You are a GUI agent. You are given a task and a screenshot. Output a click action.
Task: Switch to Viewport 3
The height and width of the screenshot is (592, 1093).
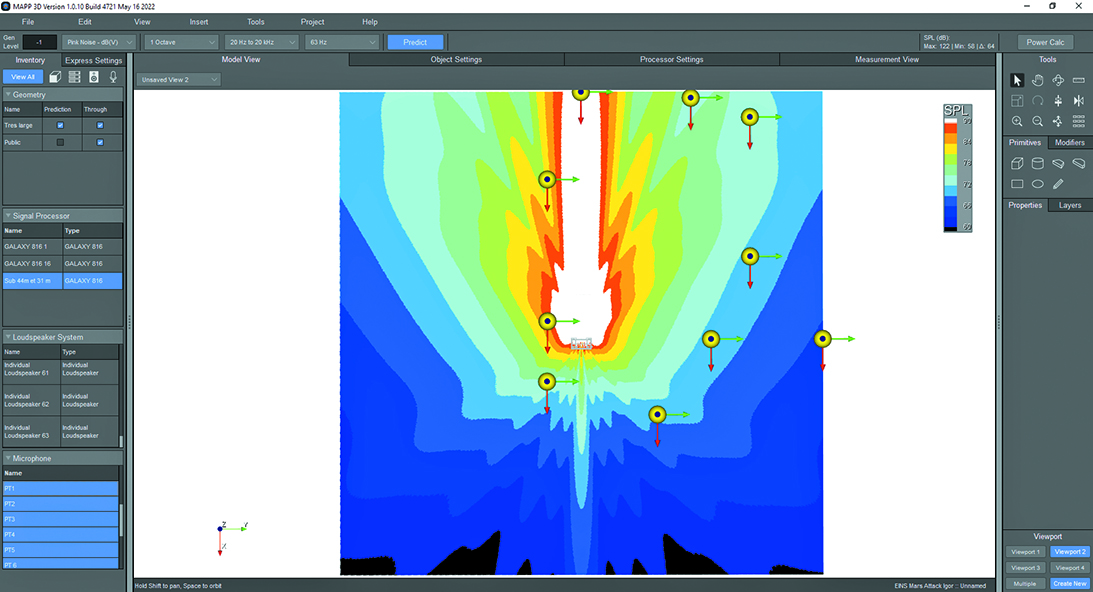(x=1025, y=568)
